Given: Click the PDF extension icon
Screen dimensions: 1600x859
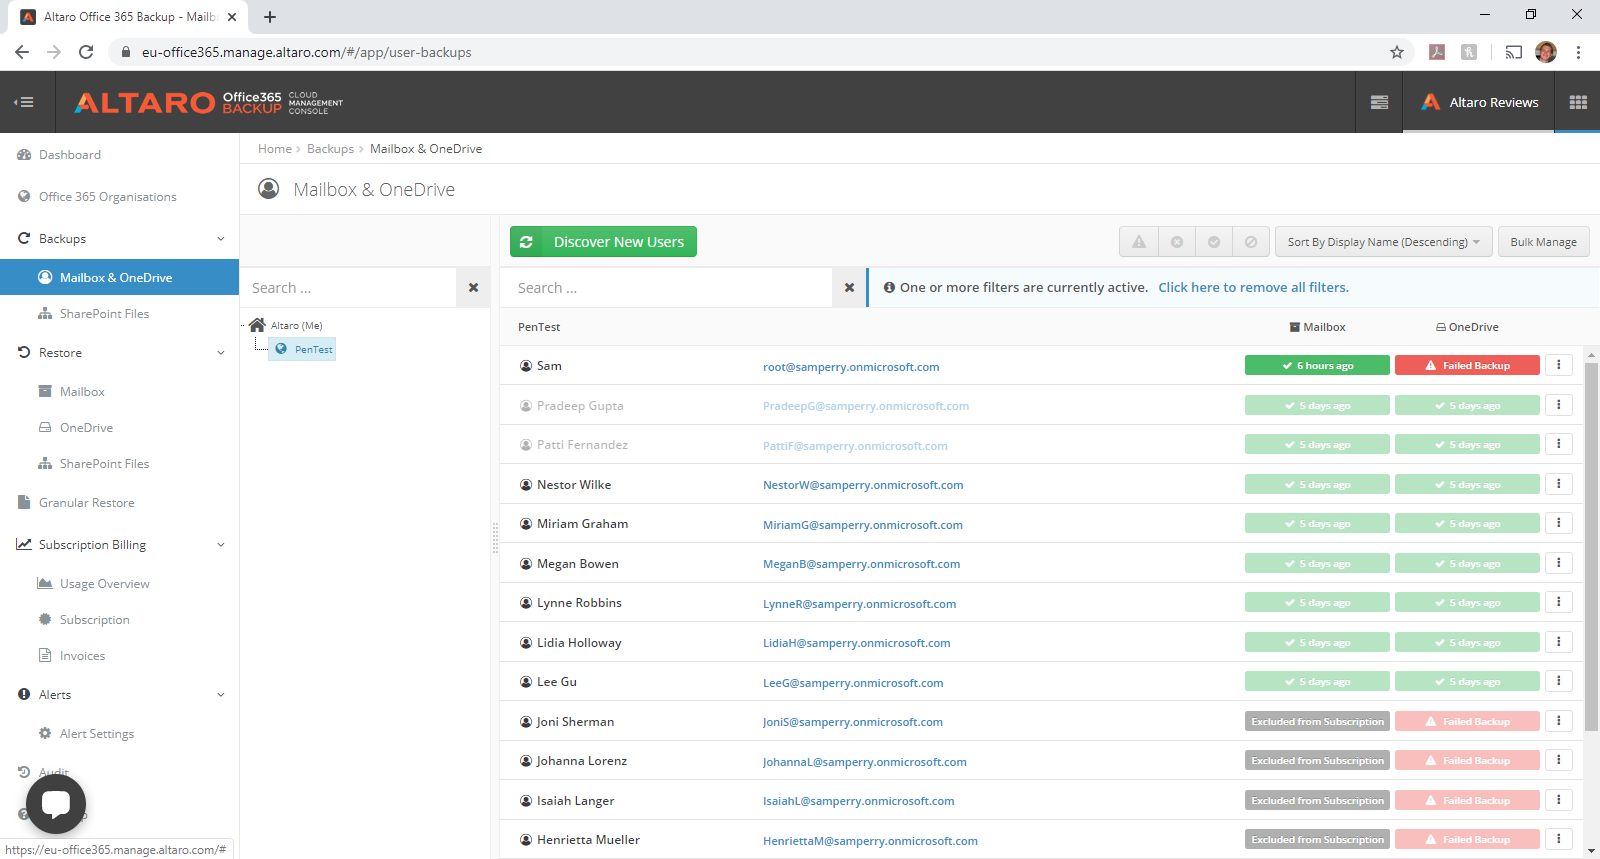Looking at the screenshot, I should [1437, 52].
